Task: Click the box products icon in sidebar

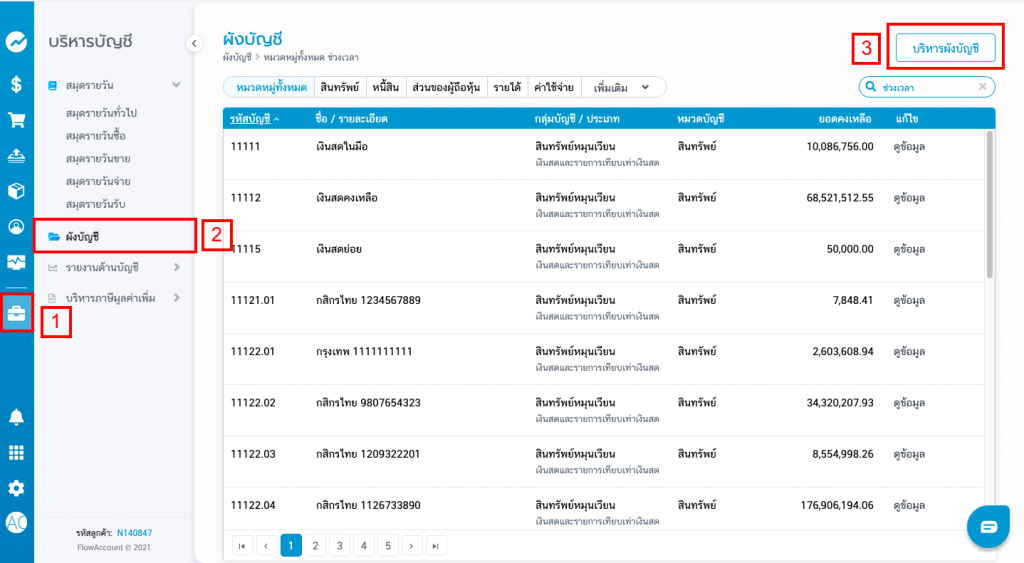Action: coord(16,190)
